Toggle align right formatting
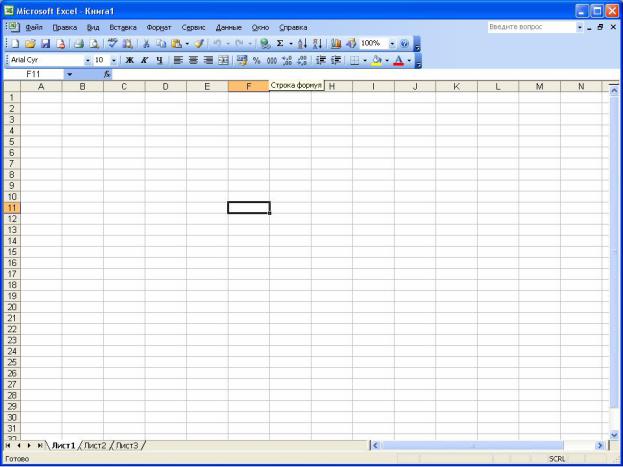The image size is (623, 467). pos(208,60)
